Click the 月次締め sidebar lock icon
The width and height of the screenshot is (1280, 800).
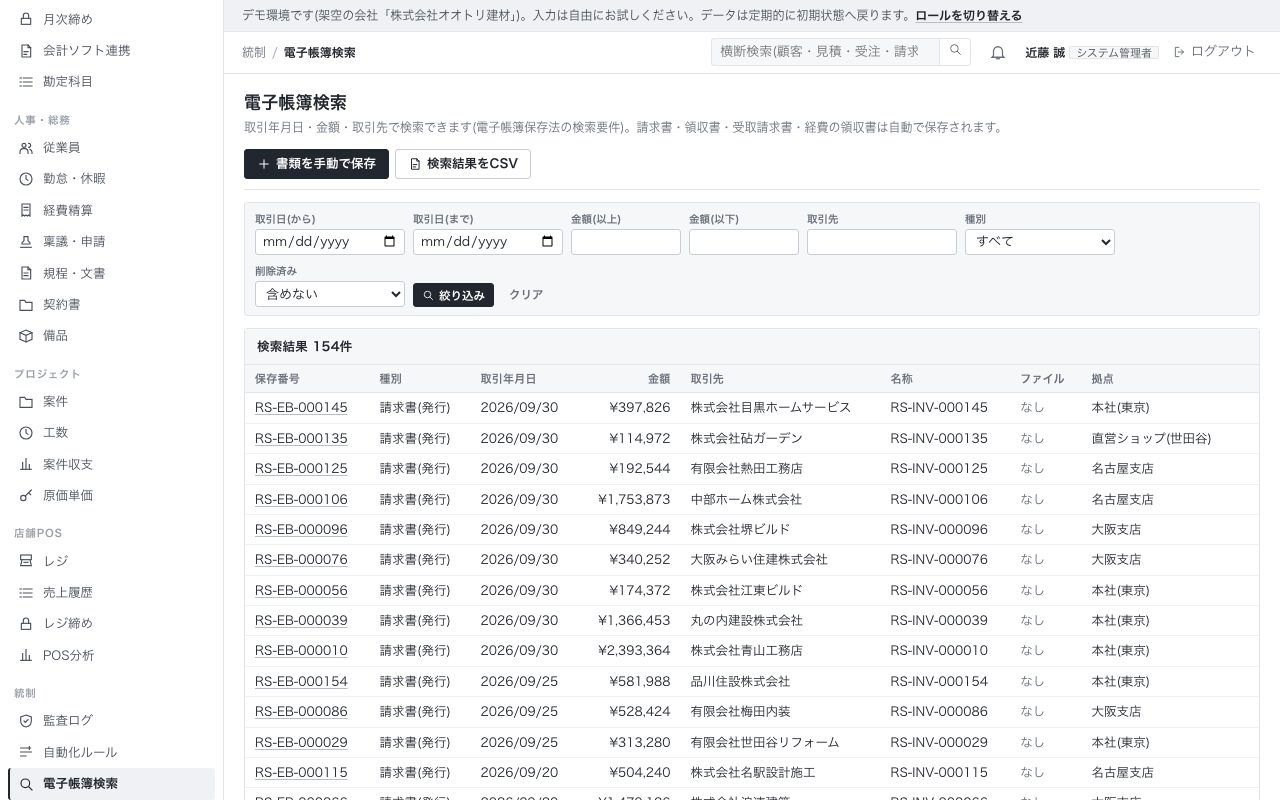pos(26,19)
